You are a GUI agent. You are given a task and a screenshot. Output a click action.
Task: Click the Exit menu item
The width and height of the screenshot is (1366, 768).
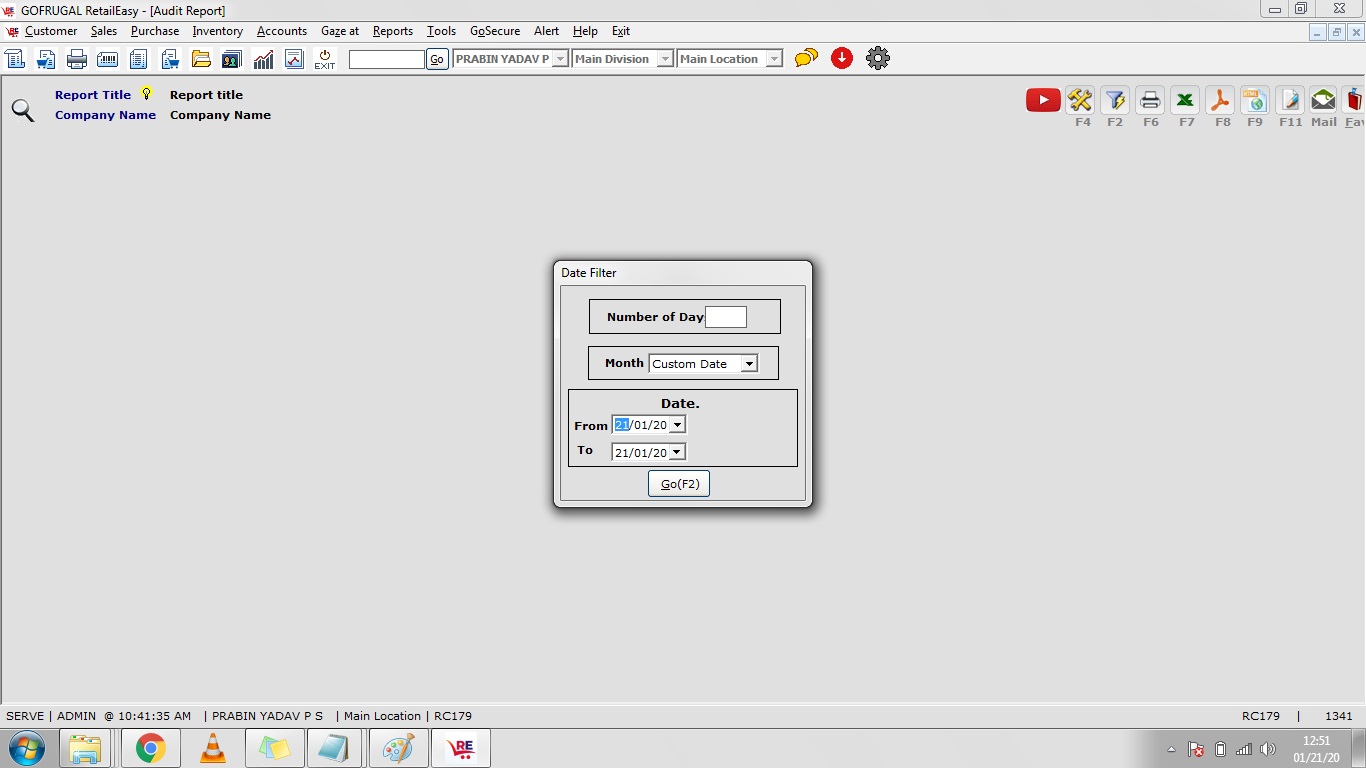(621, 31)
